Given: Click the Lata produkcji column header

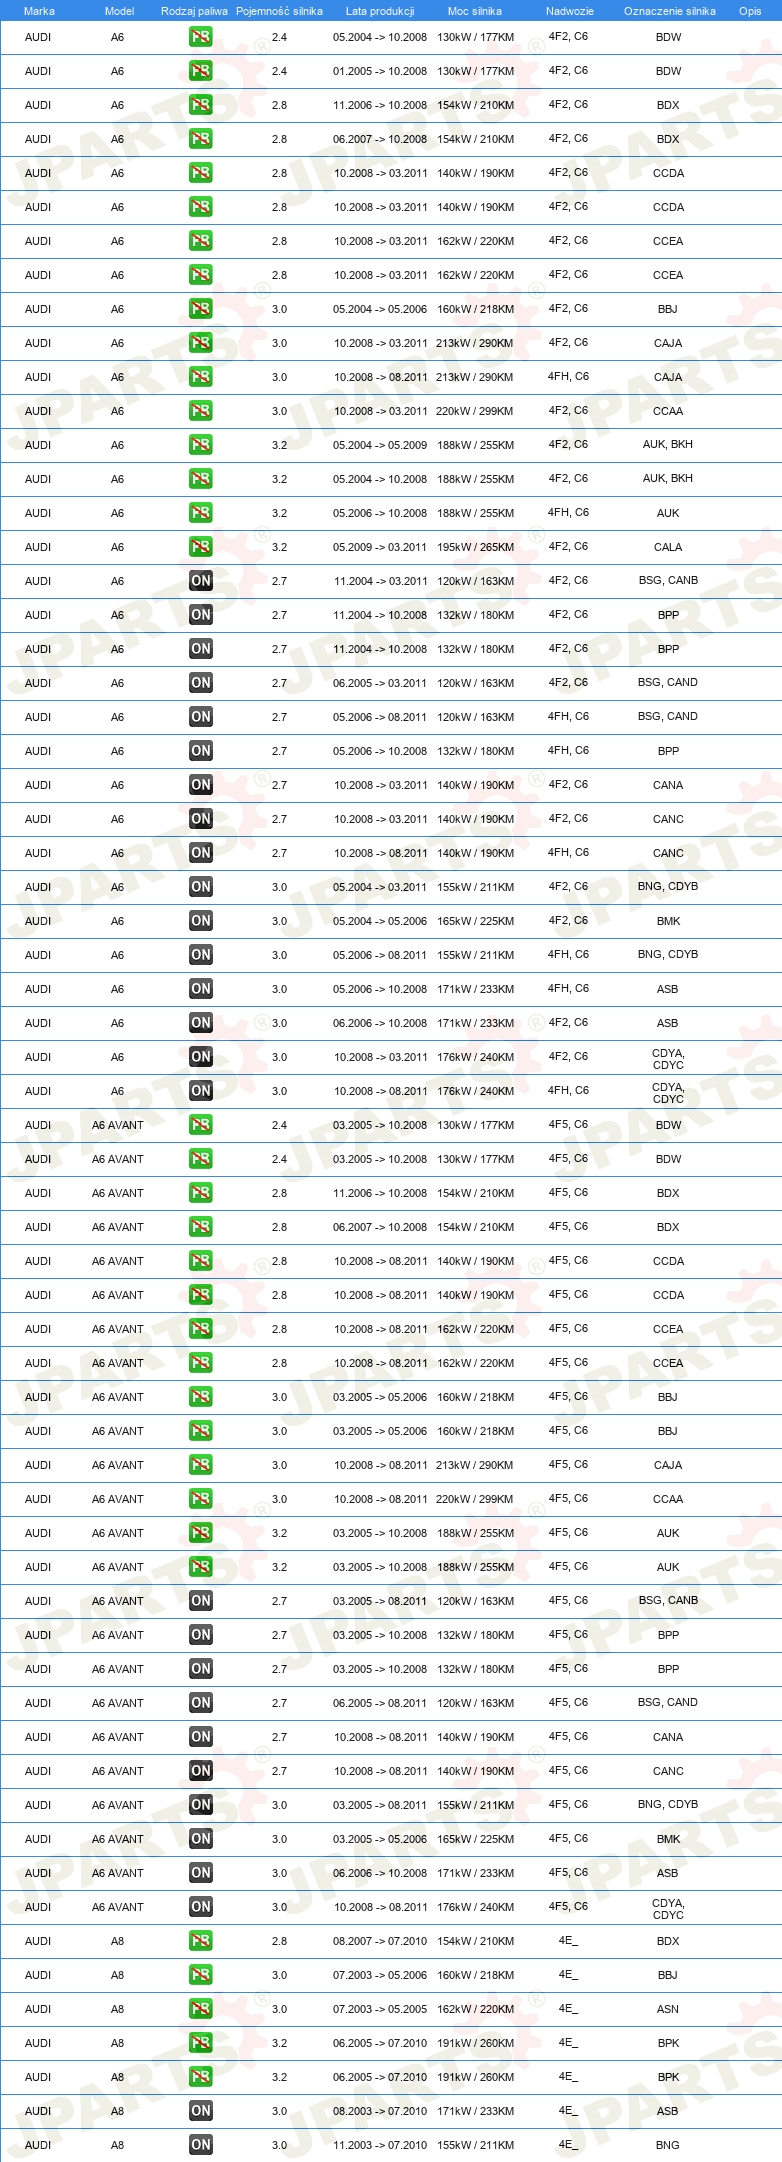Looking at the screenshot, I should click(380, 11).
